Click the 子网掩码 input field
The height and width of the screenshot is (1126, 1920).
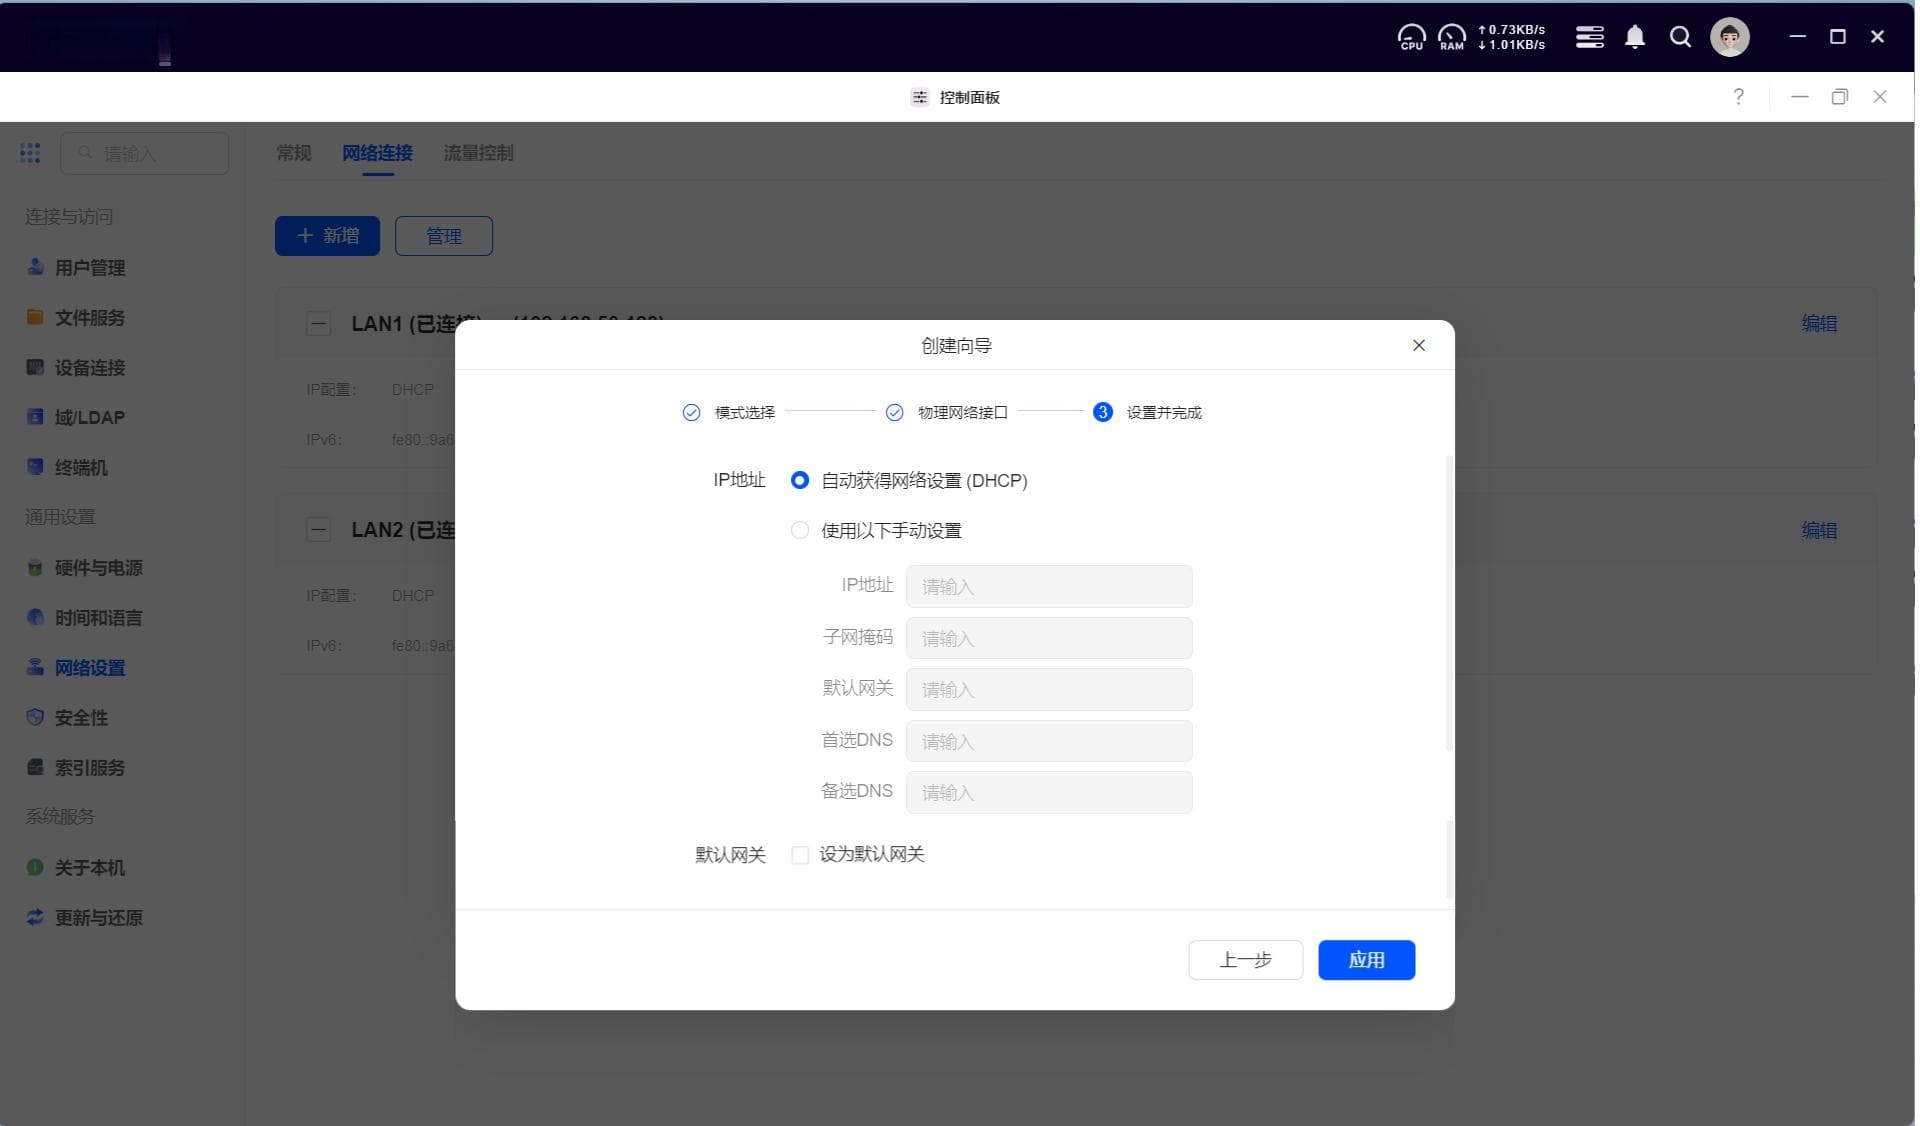pyautogui.click(x=1049, y=638)
